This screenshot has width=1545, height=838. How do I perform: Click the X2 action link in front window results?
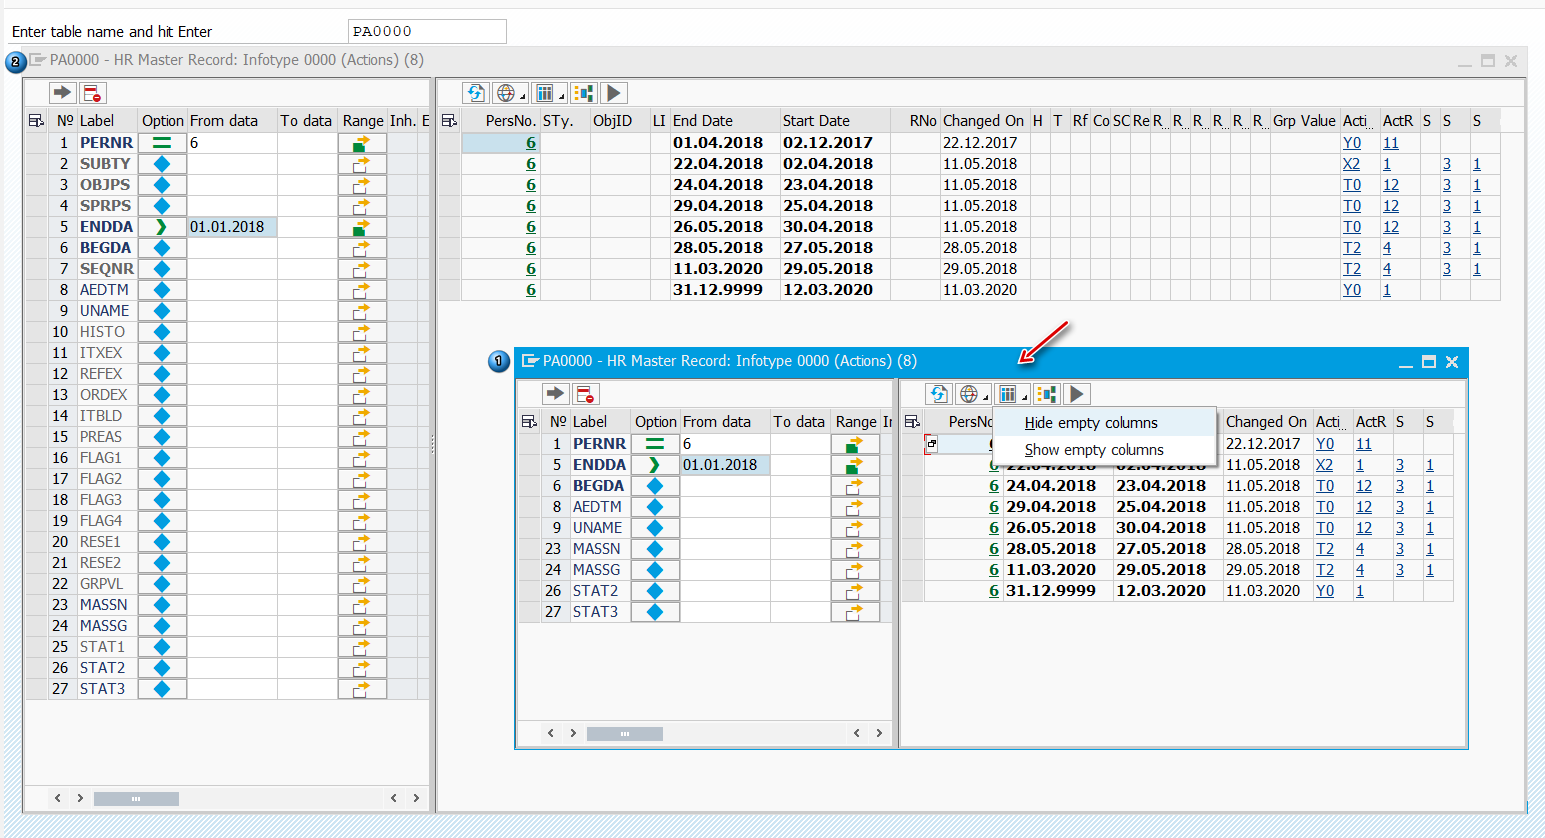(1325, 465)
